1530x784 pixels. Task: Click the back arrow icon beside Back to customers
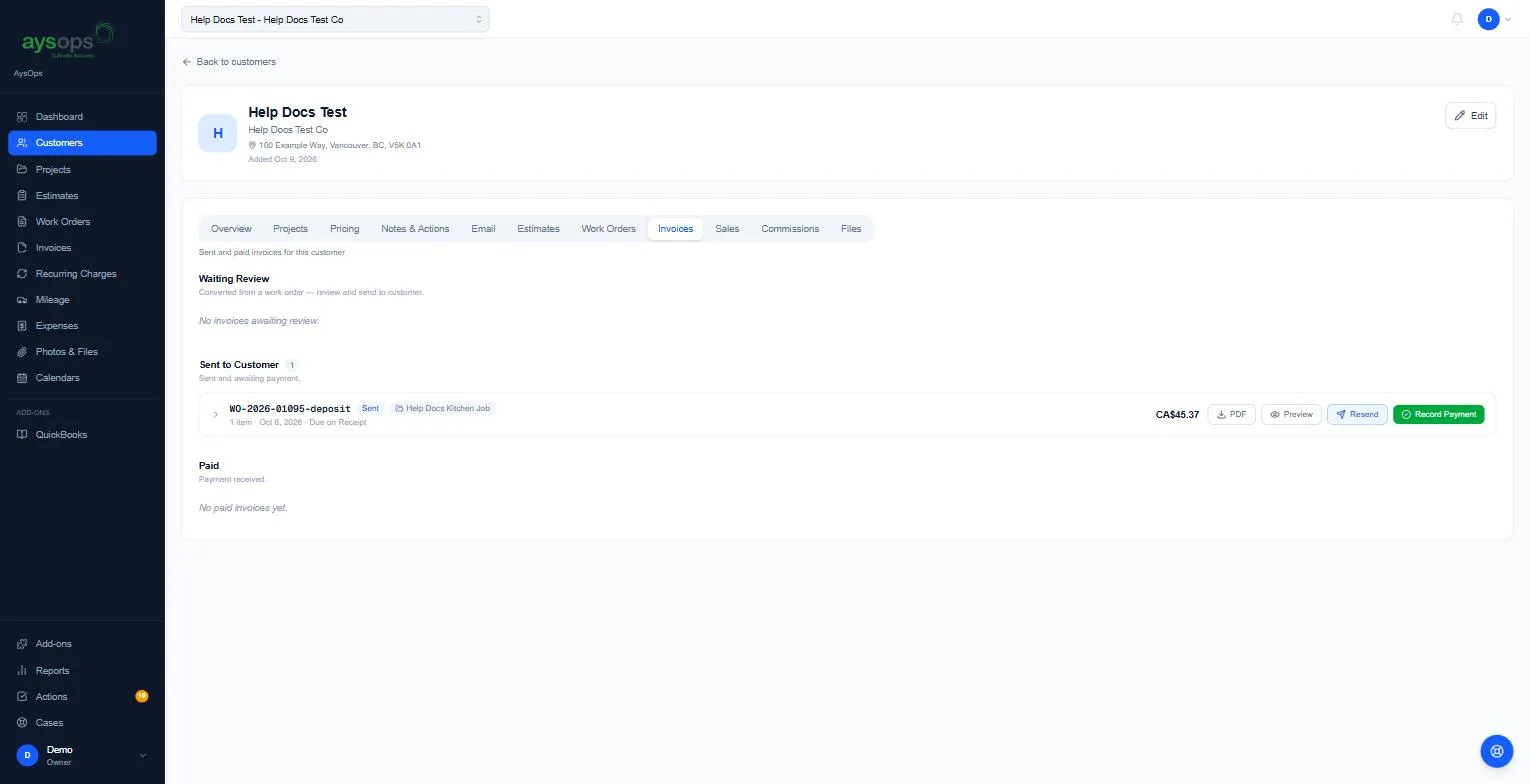[187, 62]
